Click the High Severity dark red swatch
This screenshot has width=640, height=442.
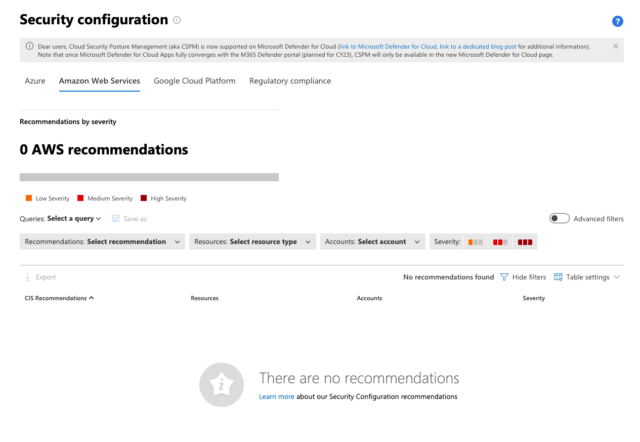click(143, 198)
